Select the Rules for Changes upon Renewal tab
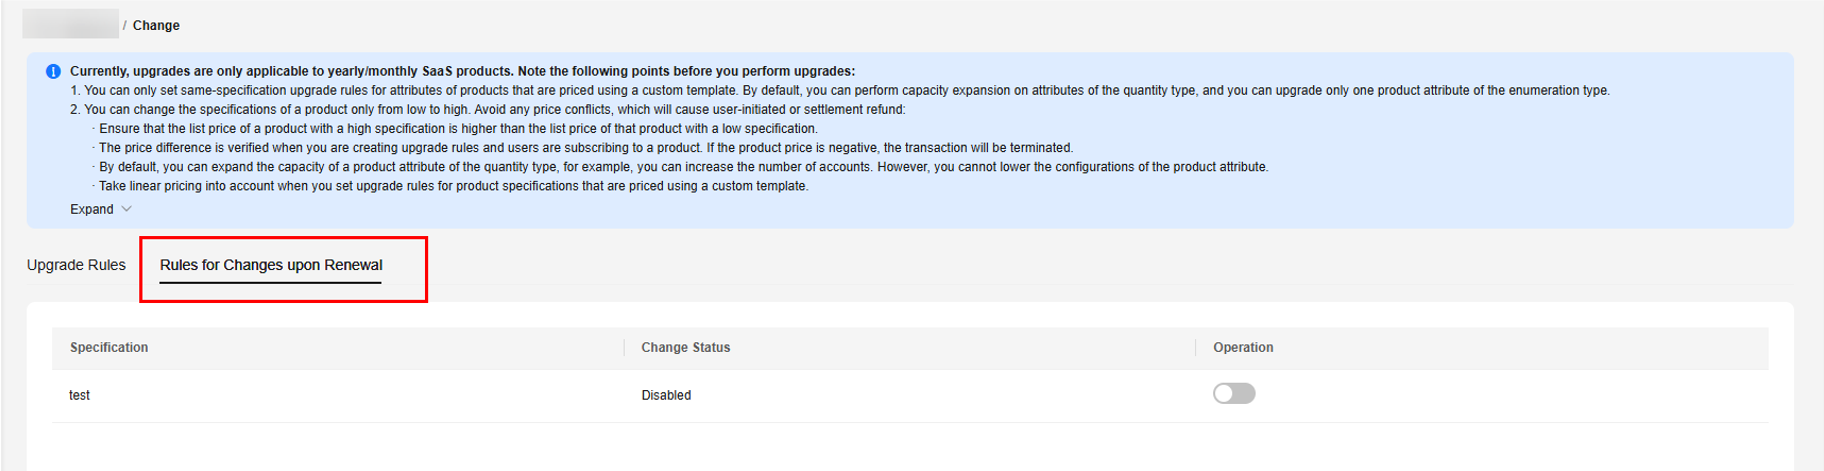Screen dimensions: 1824x471 271,265
